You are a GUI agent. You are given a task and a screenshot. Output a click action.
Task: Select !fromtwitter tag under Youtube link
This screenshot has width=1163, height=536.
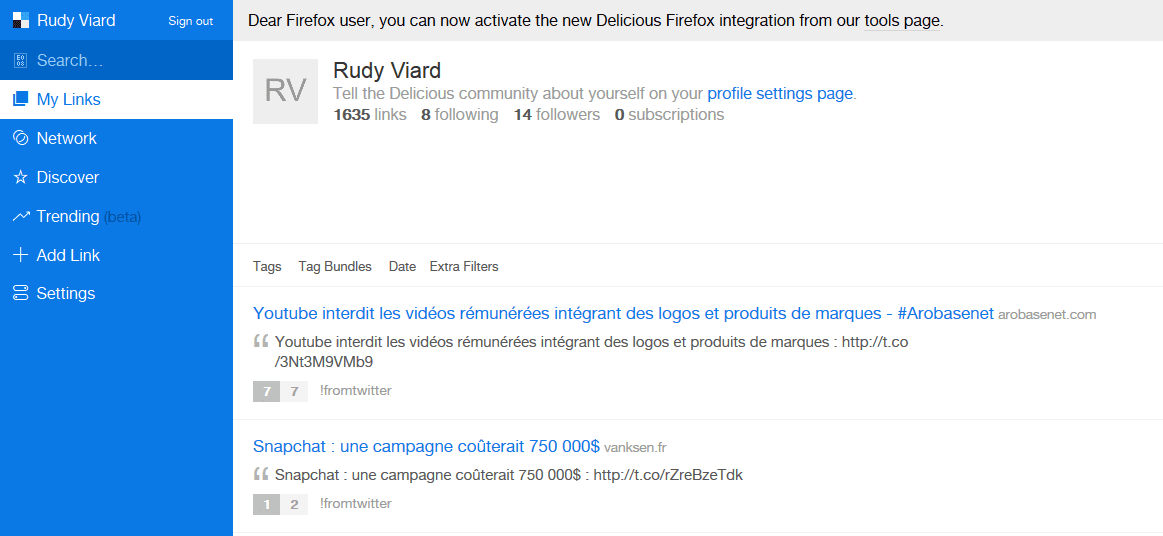point(356,391)
